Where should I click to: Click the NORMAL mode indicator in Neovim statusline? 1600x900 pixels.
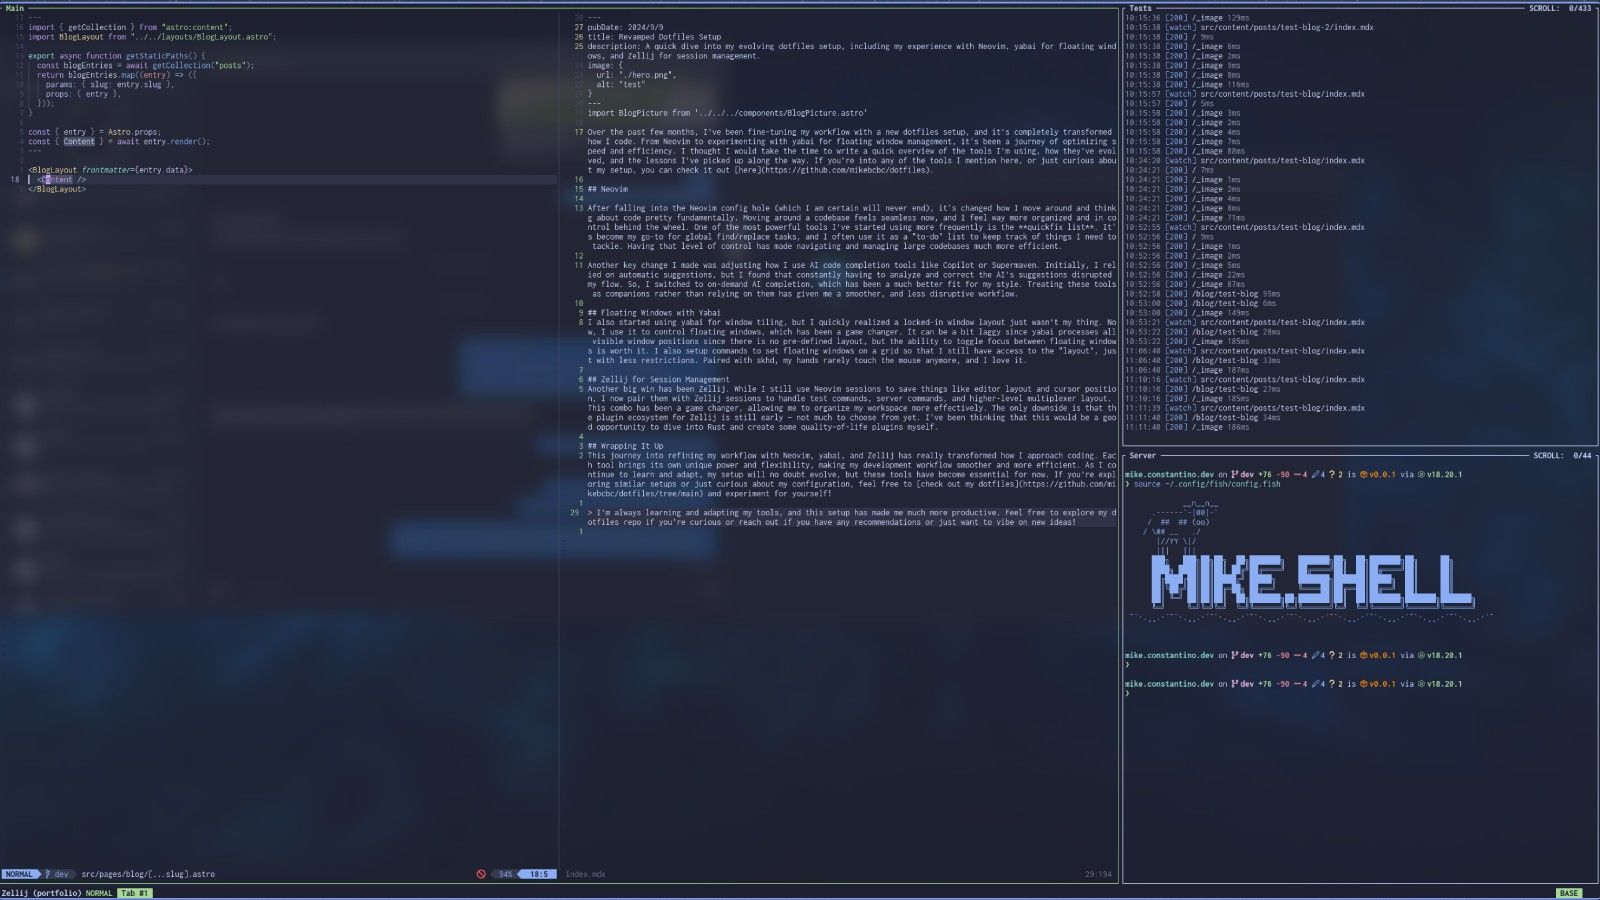(x=19, y=874)
